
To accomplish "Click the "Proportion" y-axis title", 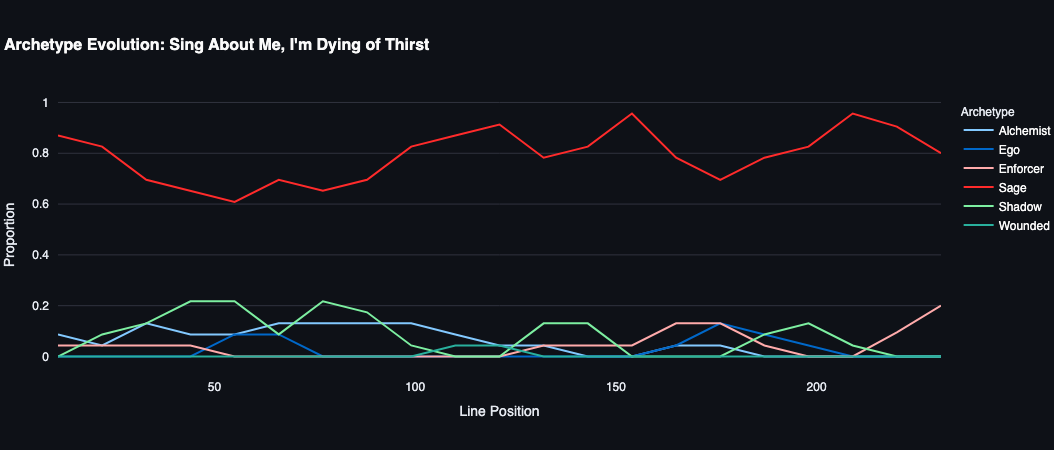I will pos(10,235).
